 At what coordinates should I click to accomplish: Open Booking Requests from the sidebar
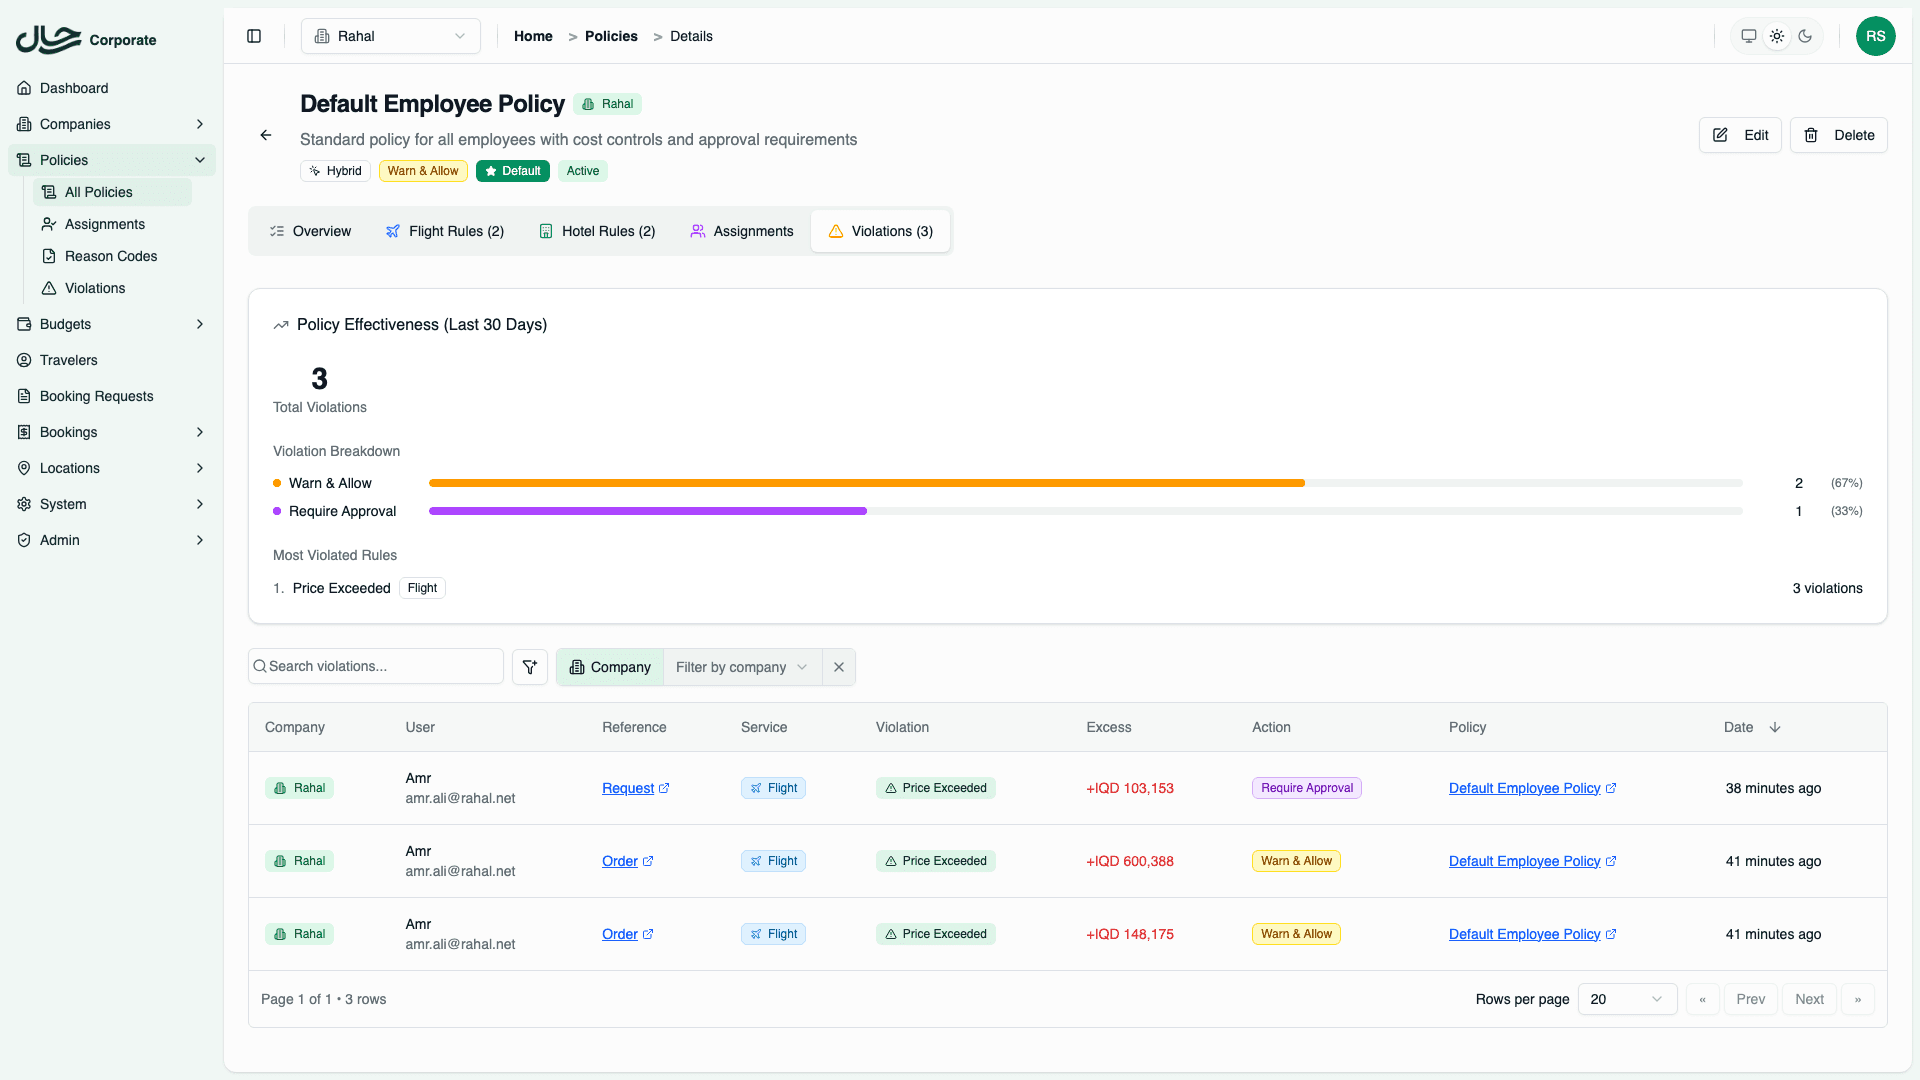95,396
